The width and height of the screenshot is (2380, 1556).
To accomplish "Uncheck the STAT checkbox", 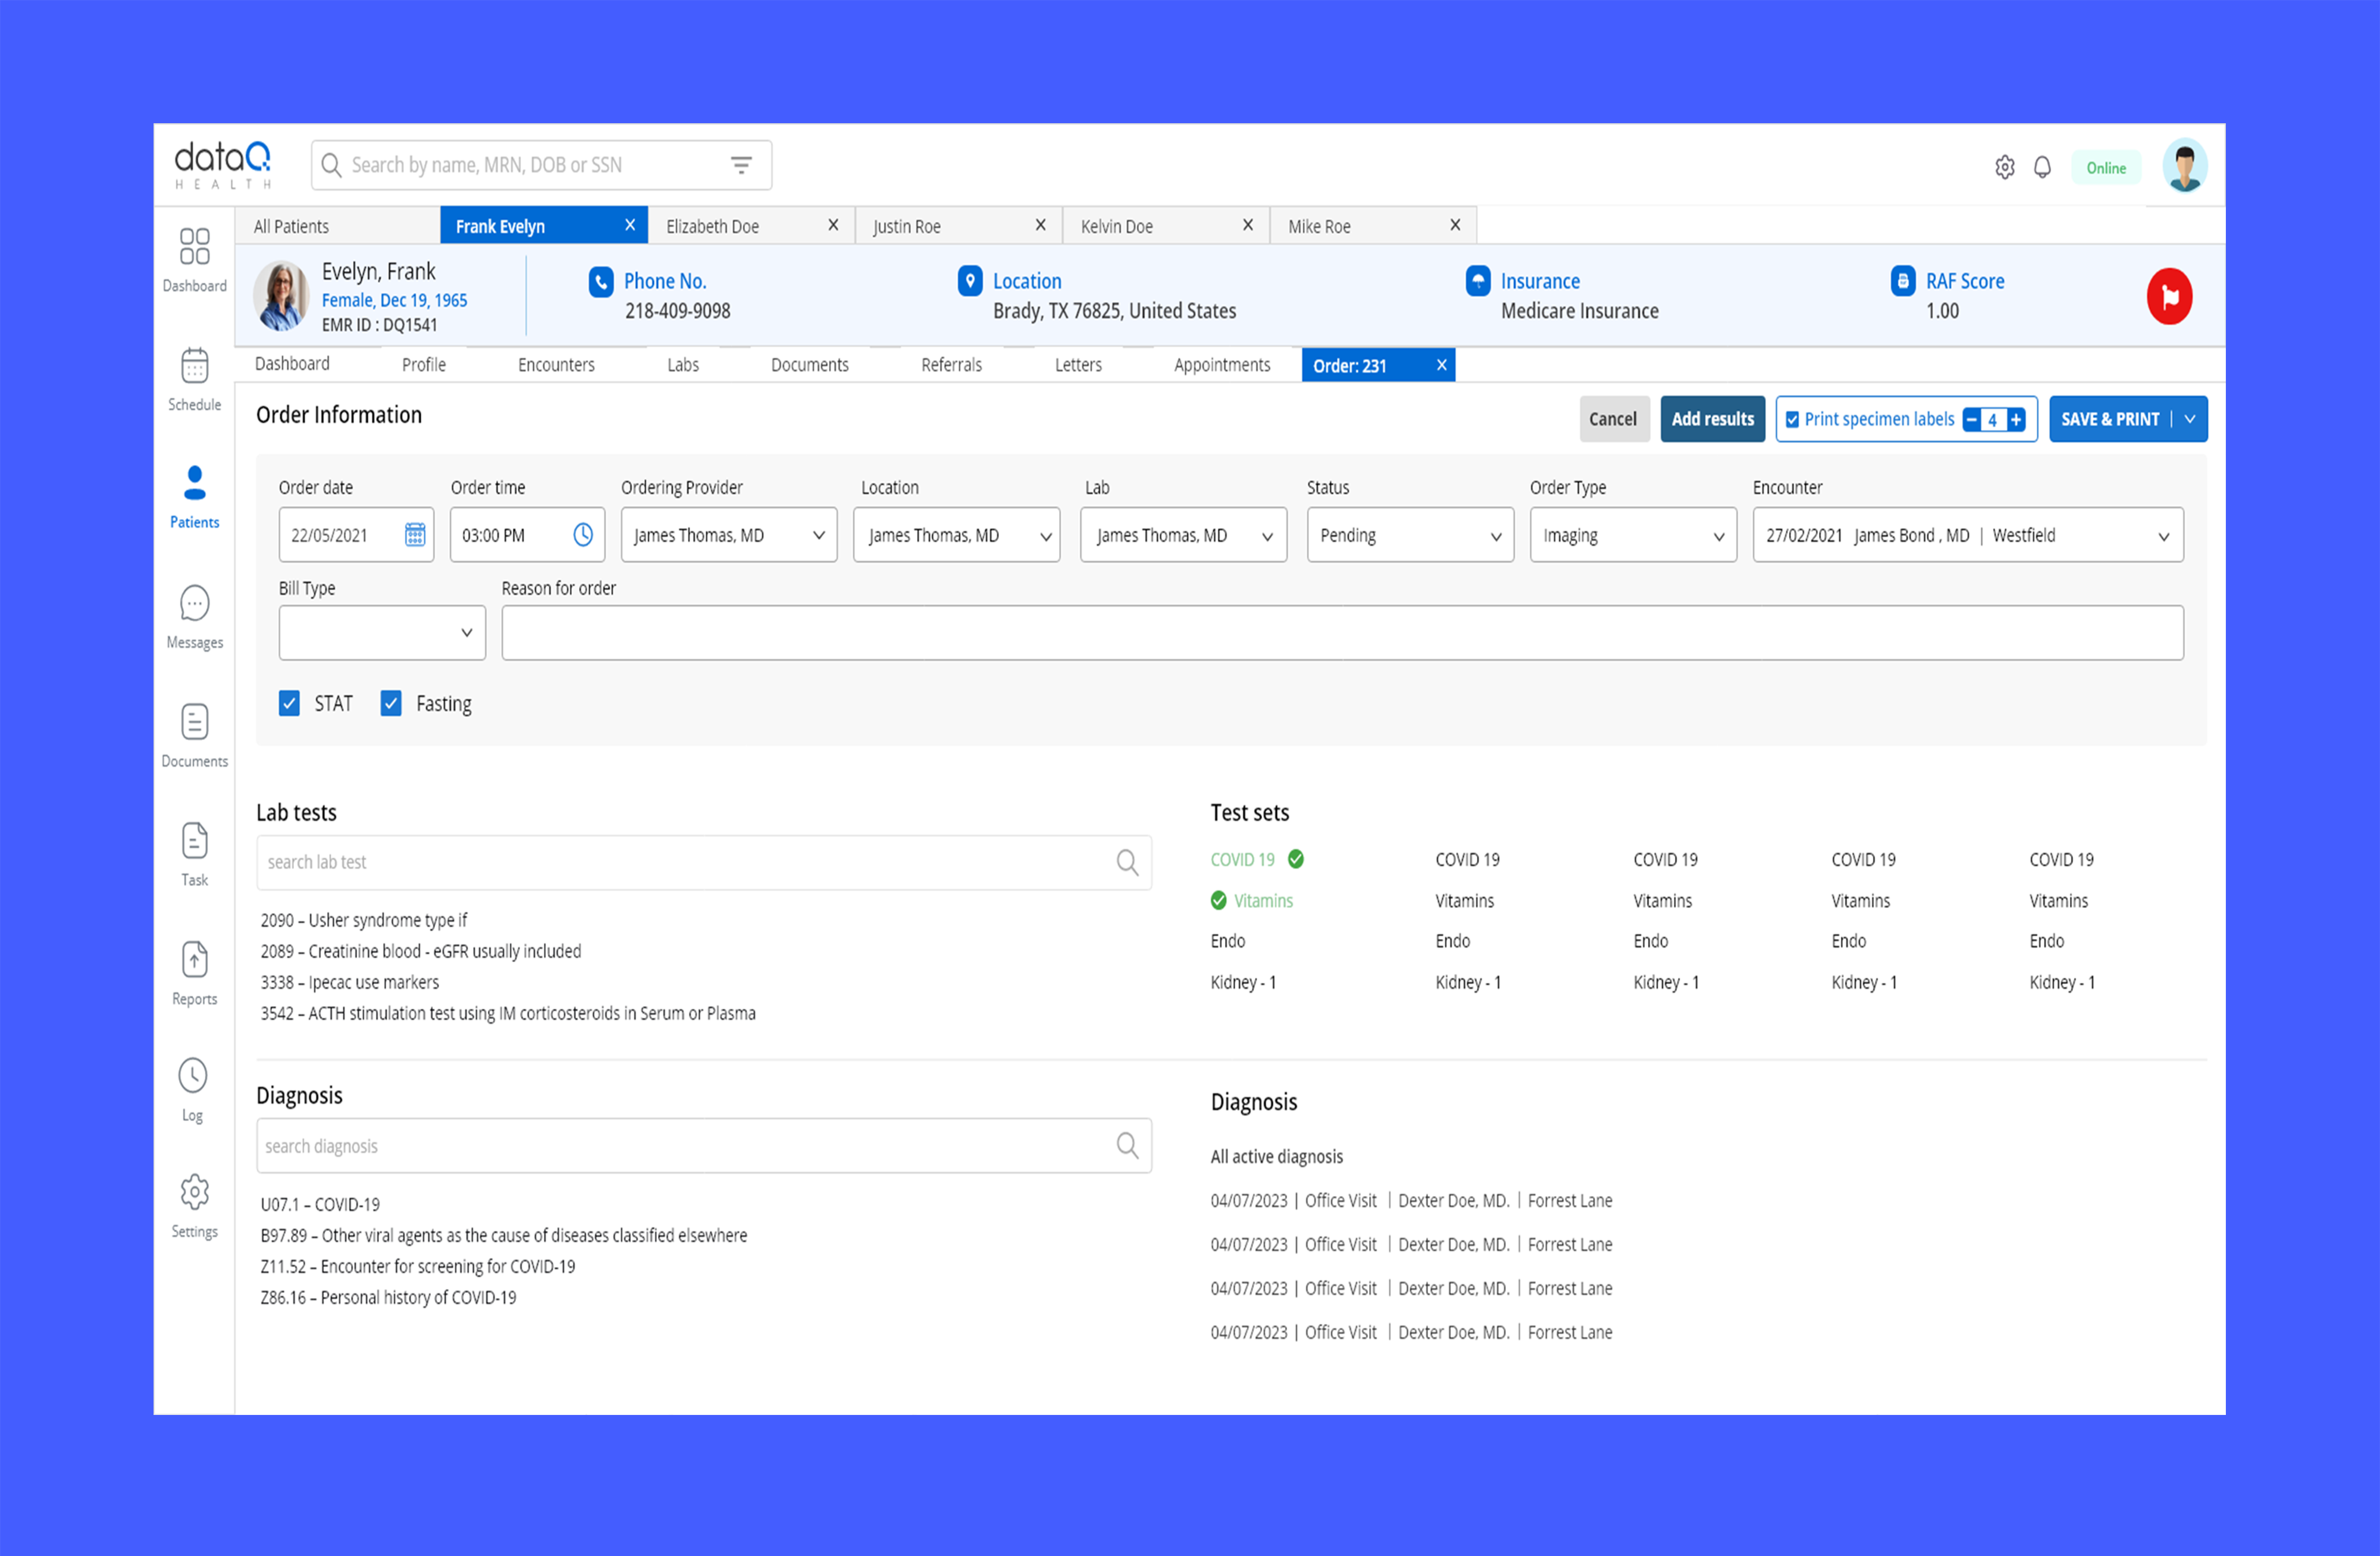I will (x=289, y=703).
